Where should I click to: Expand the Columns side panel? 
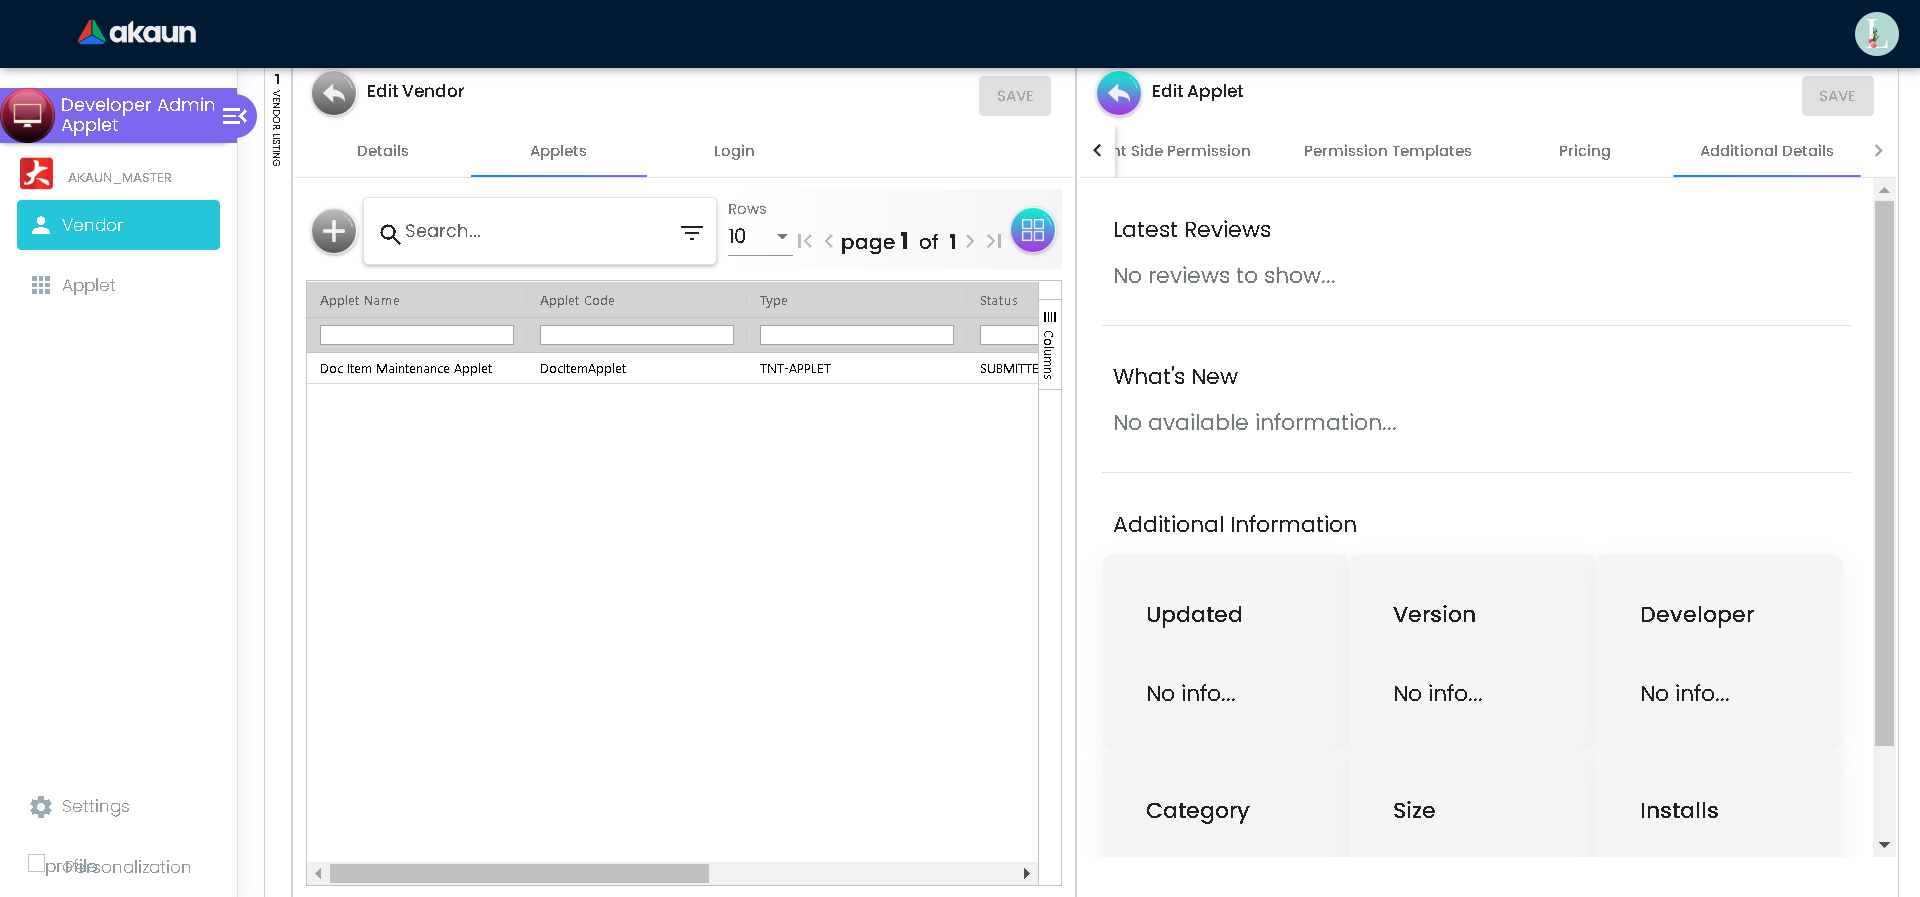click(x=1049, y=345)
